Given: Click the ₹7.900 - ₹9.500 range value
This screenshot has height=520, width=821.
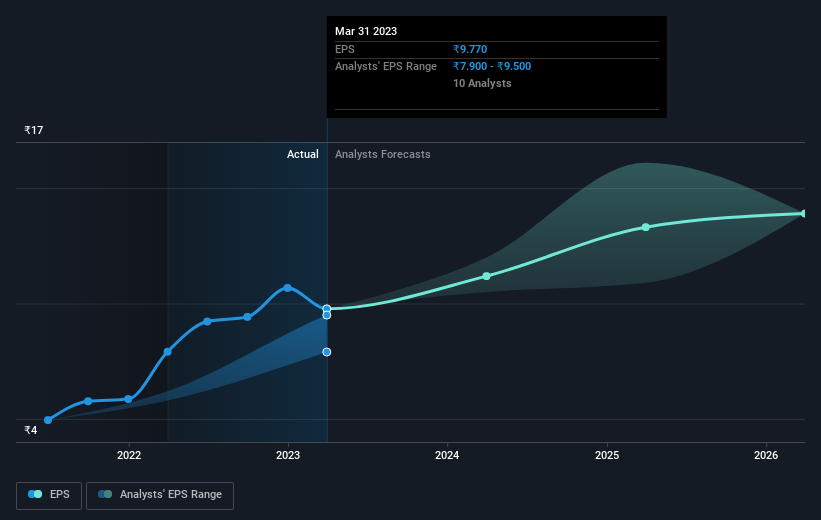Looking at the screenshot, I should coord(492,67).
